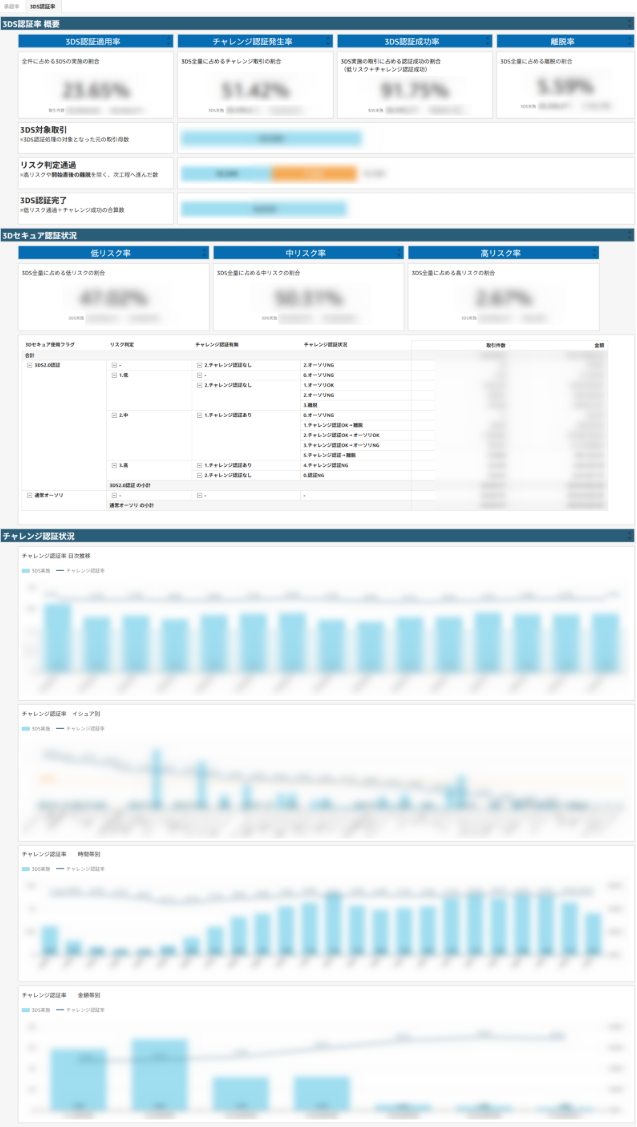Open the options menu on 3DS認証成功率 card header
Screen dimensions: 637x1127
(x=489, y=42)
